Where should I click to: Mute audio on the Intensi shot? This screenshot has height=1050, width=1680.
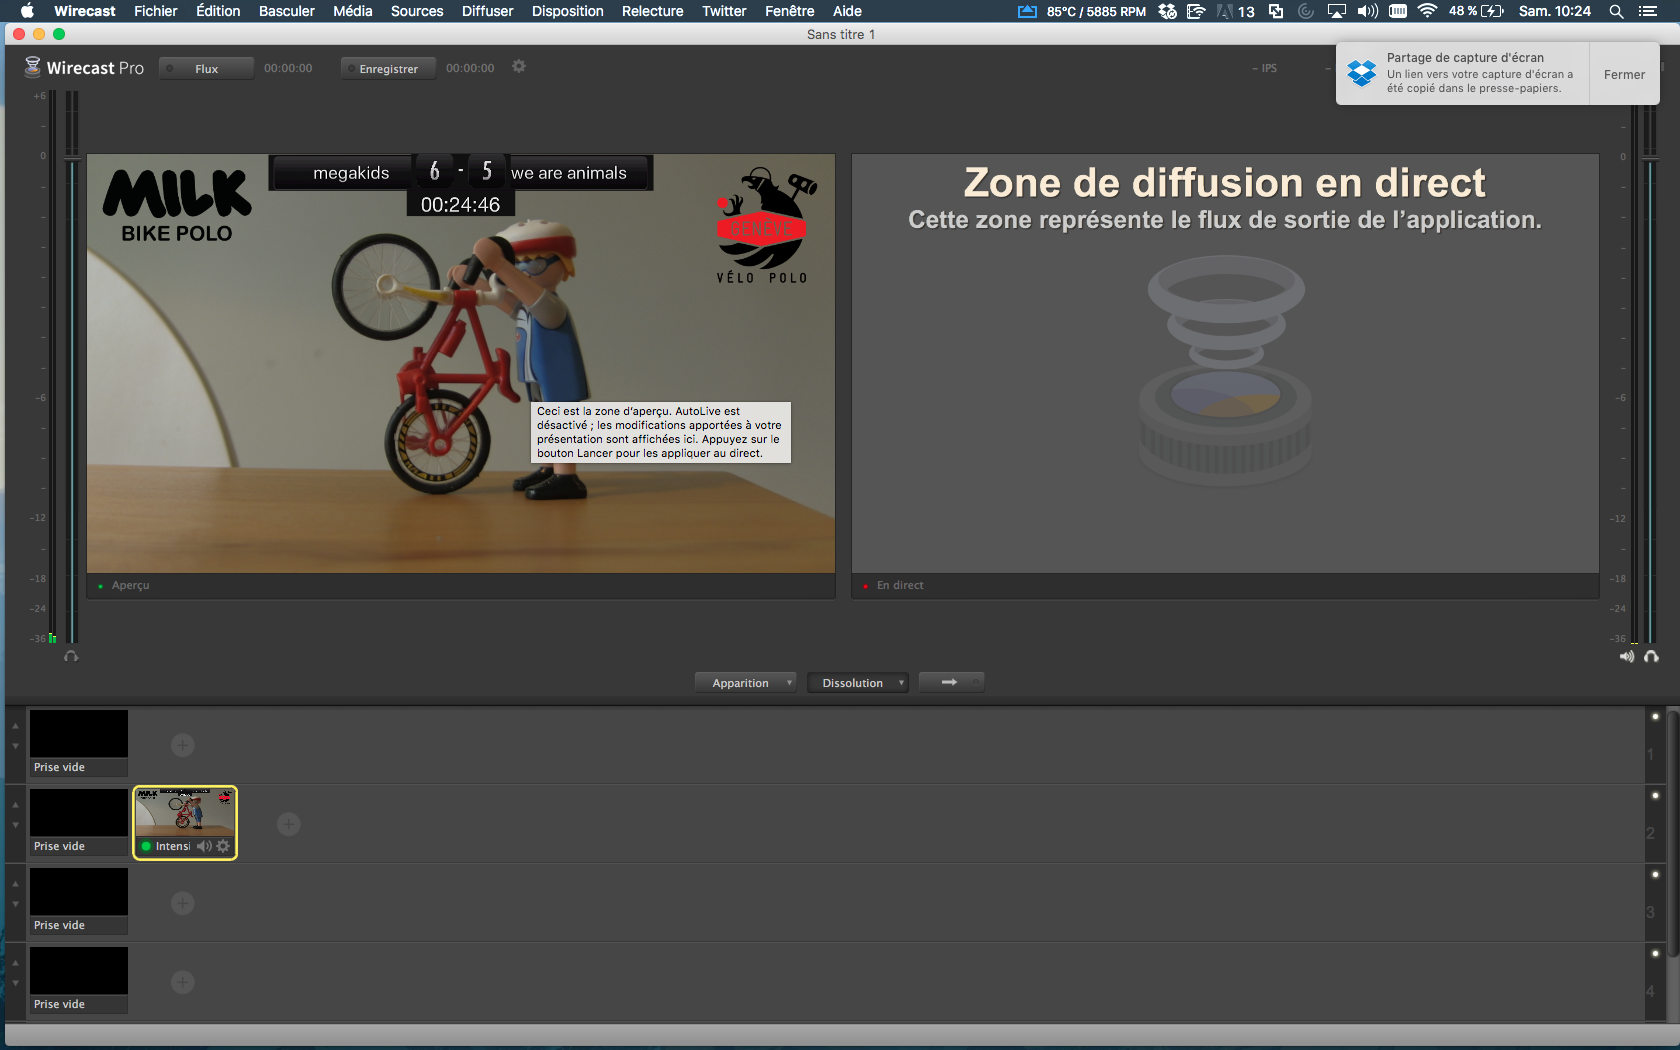pos(204,846)
